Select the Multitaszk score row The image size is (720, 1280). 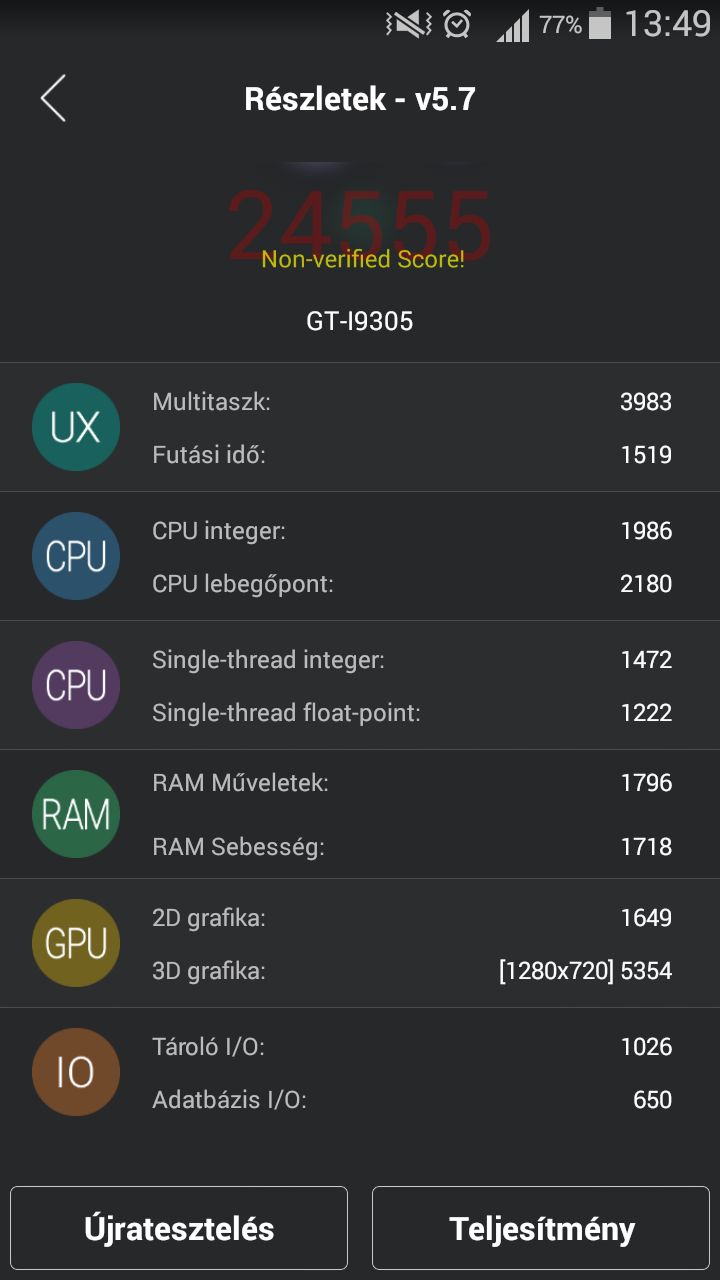pos(412,402)
